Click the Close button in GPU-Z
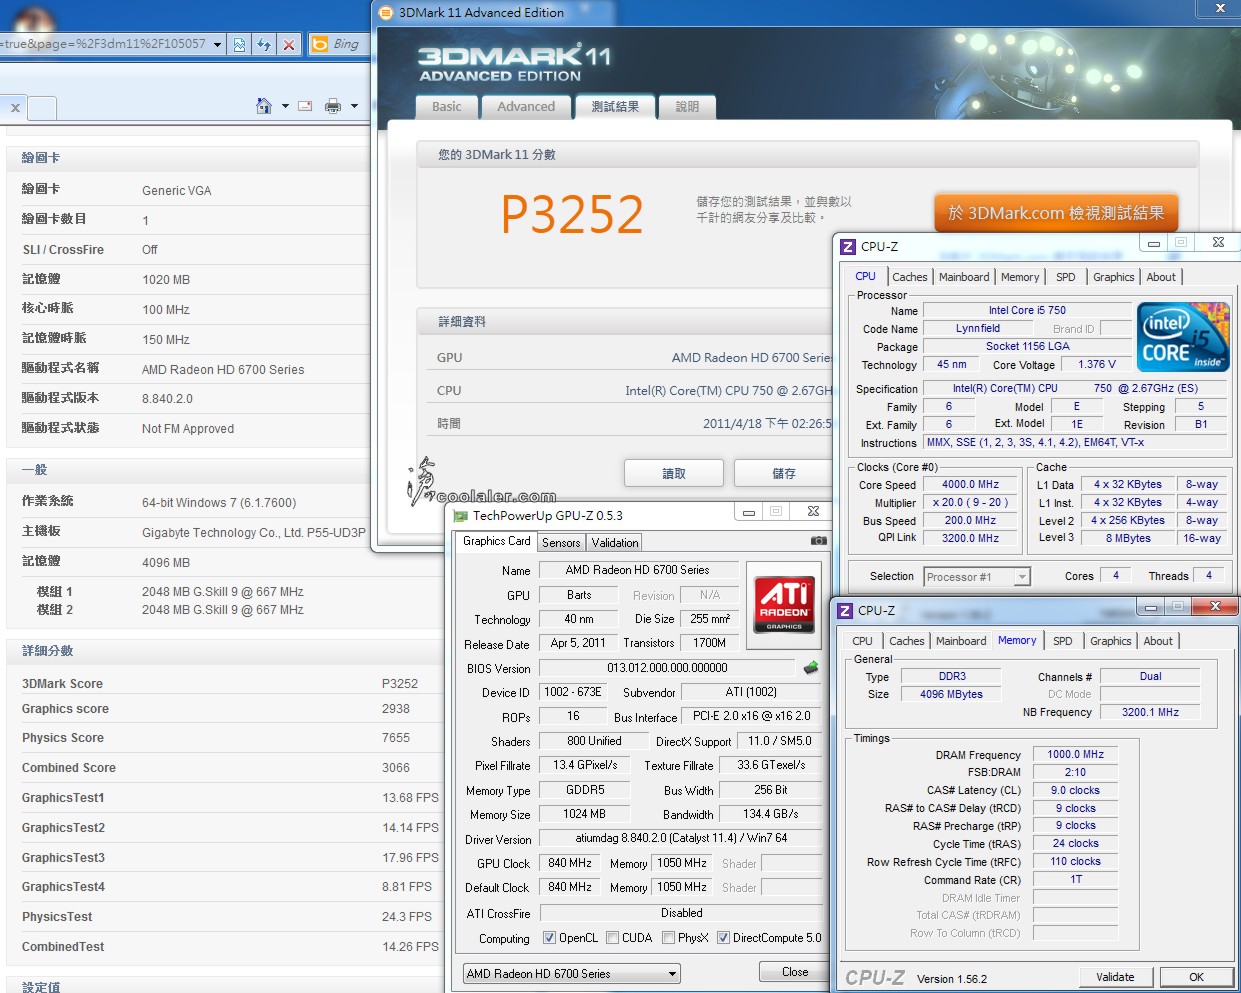Viewport: 1241px width, 993px height. (795, 972)
